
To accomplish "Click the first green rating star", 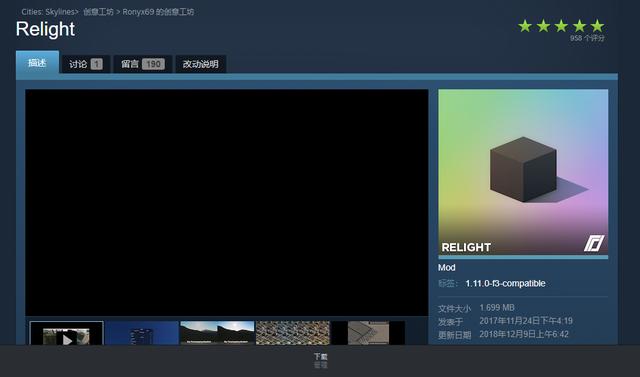I will 525,26.
